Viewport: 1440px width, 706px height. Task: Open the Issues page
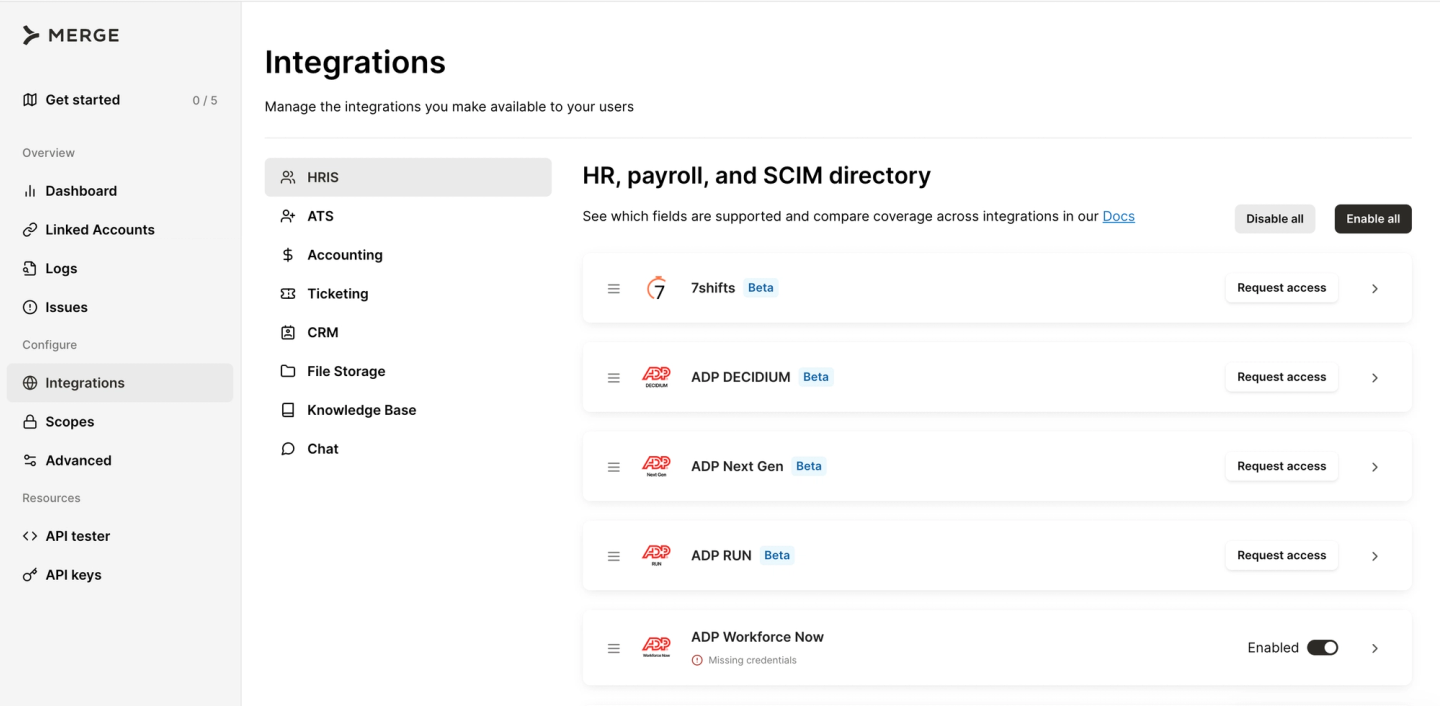coord(120,307)
